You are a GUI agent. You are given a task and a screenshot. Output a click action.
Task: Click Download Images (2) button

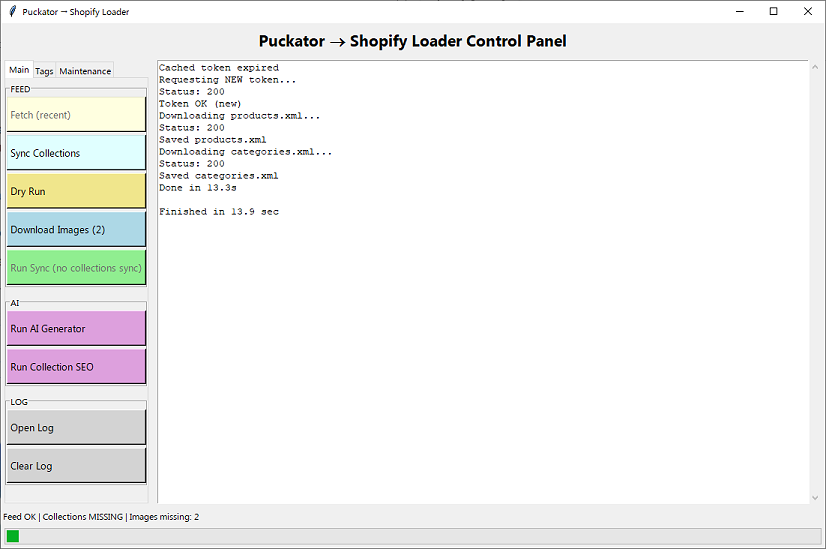(76, 229)
